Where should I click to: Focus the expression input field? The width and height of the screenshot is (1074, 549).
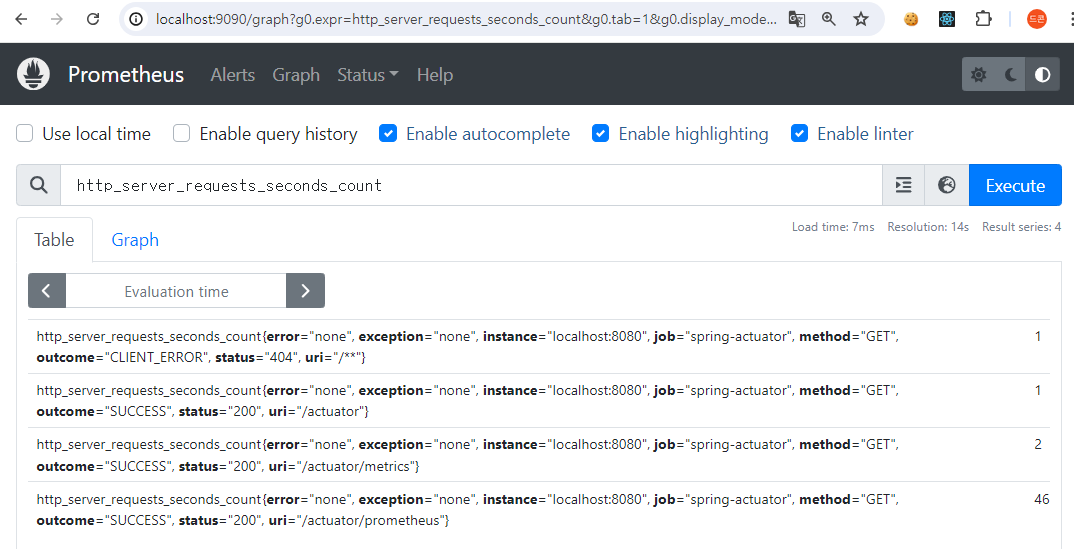click(471, 185)
